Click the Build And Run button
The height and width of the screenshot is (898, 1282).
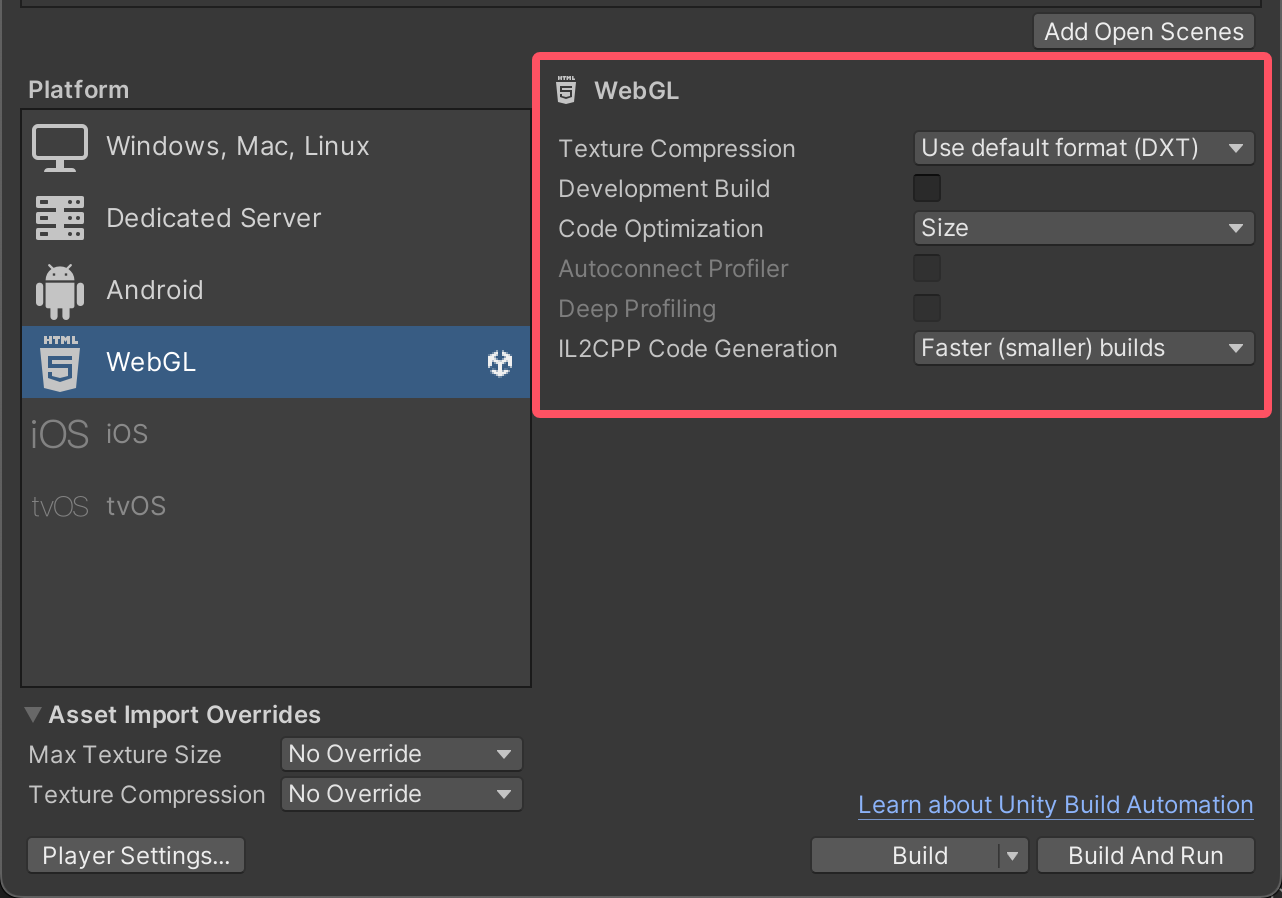point(1145,855)
